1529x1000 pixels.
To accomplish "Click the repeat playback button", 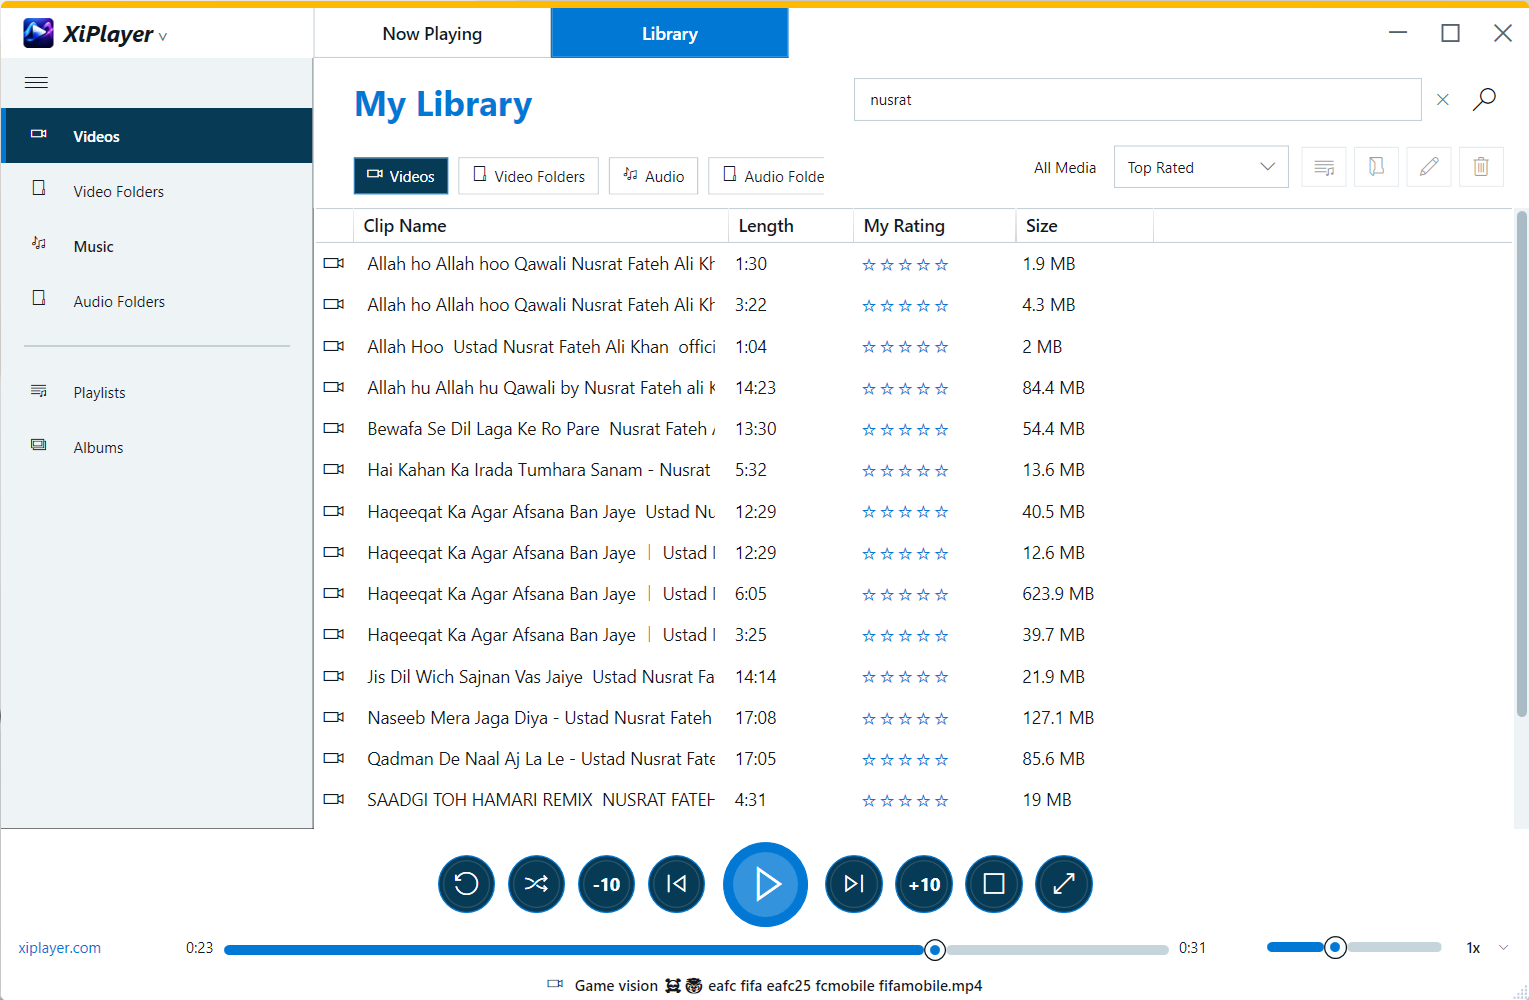I will pos(466,884).
